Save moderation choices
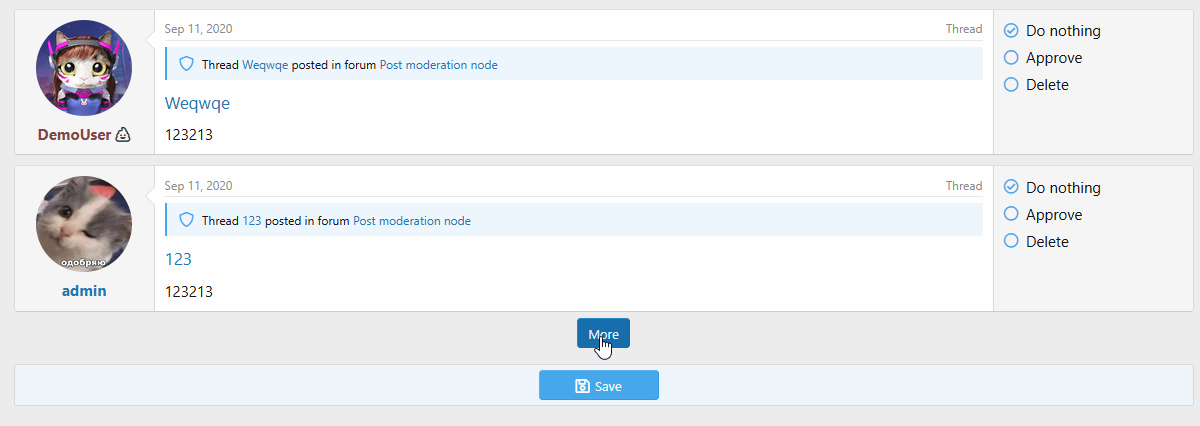 [x=599, y=386]
